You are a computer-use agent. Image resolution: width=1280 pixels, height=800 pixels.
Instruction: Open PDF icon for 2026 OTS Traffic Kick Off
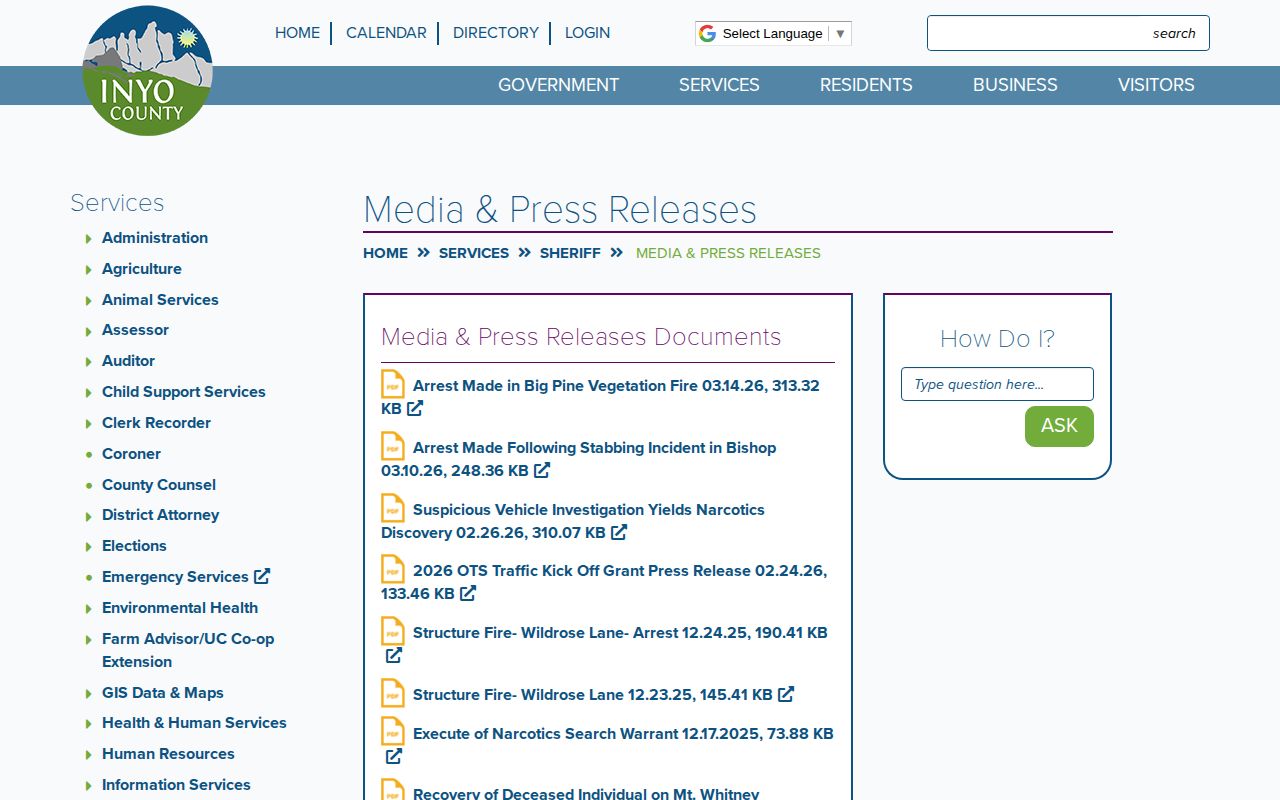(x=393, y=570)
